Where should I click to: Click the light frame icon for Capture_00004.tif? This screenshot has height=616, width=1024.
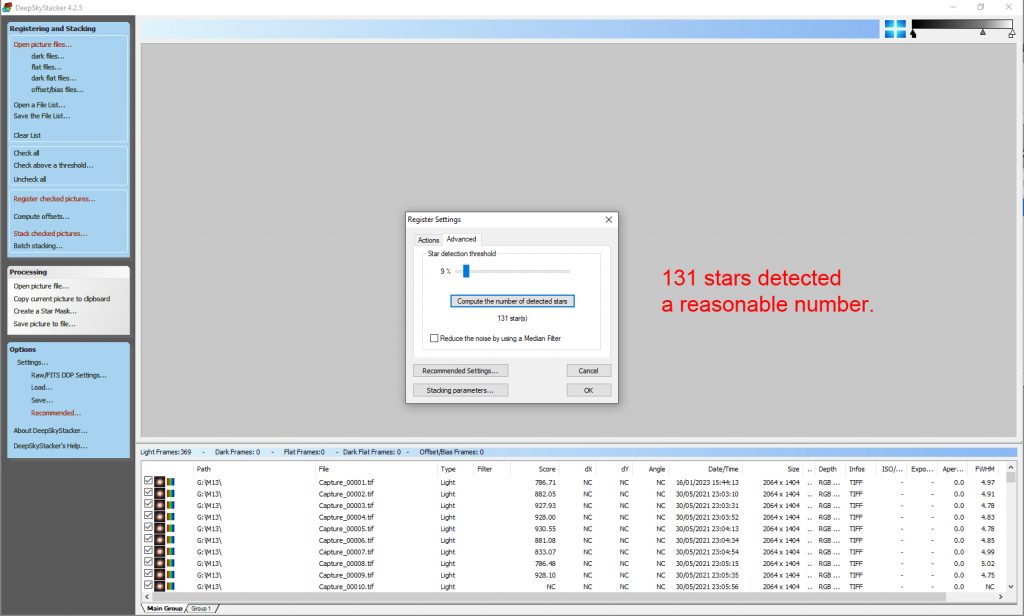click(x=159, y=517)
